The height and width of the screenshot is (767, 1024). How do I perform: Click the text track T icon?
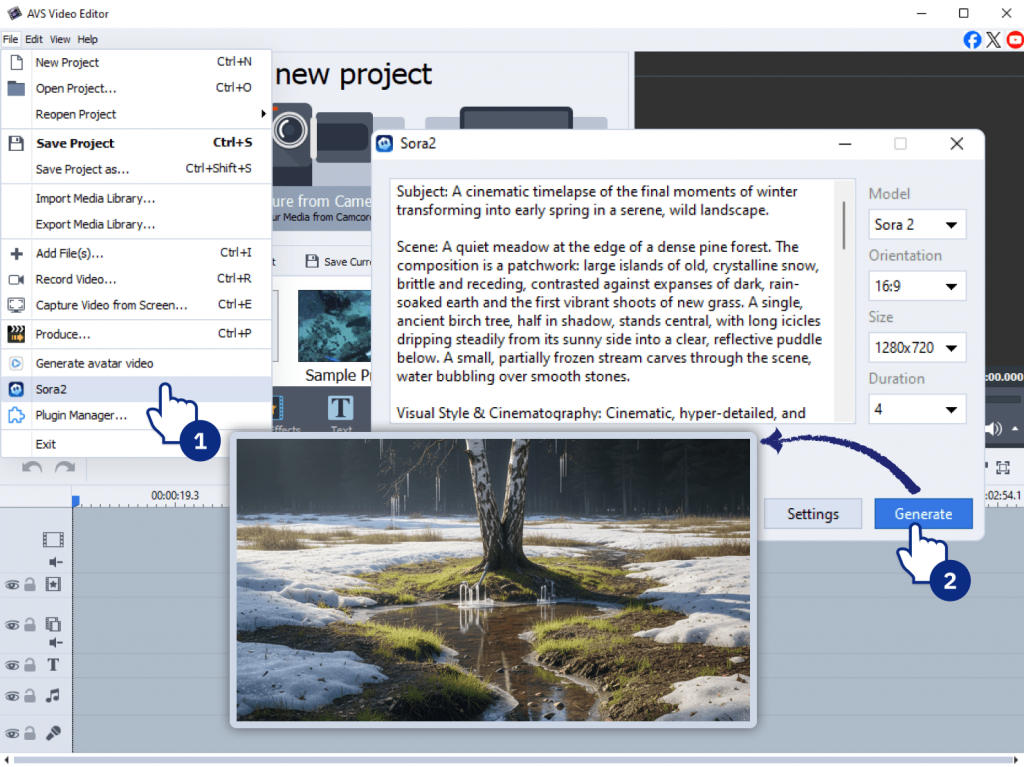coord(53,665)
